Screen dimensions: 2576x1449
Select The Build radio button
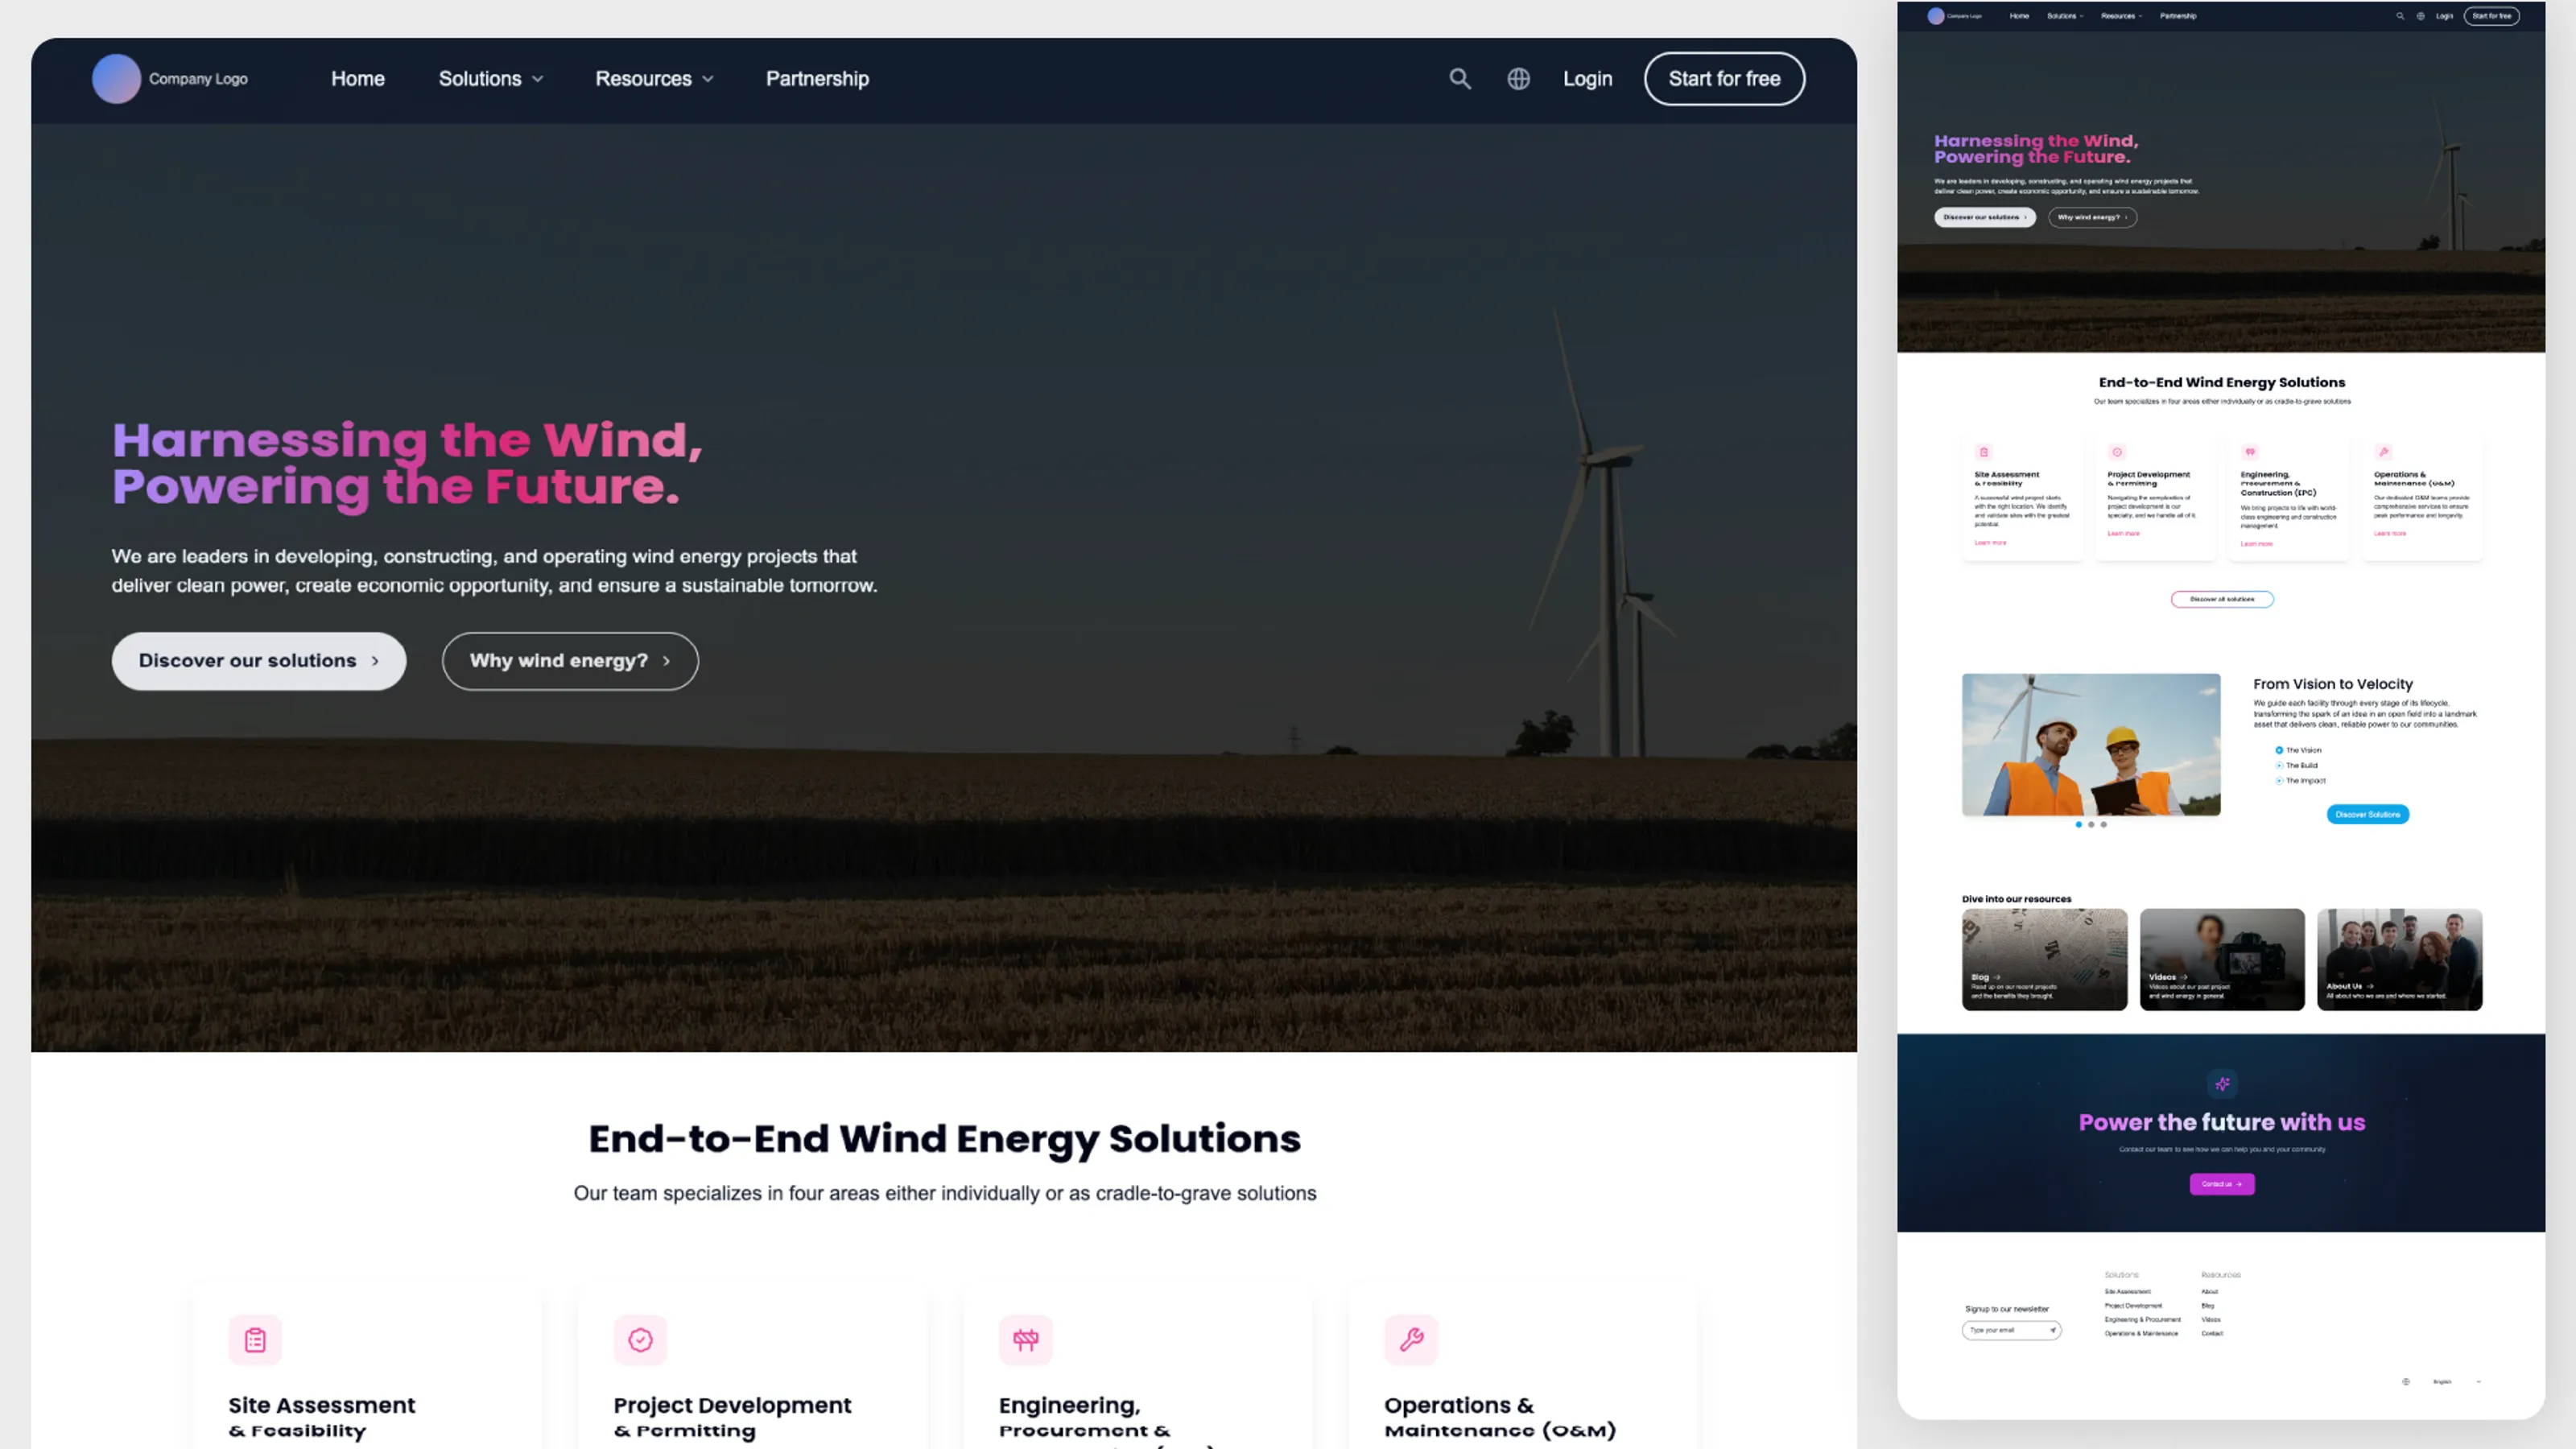2280,766
